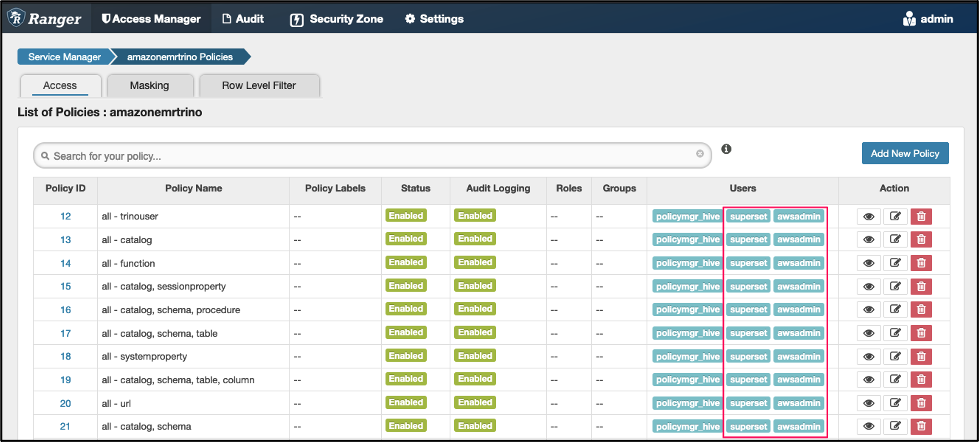The image size is (979, 443).
Task: Switch to the Masking tab
Action: click(149, 86)
